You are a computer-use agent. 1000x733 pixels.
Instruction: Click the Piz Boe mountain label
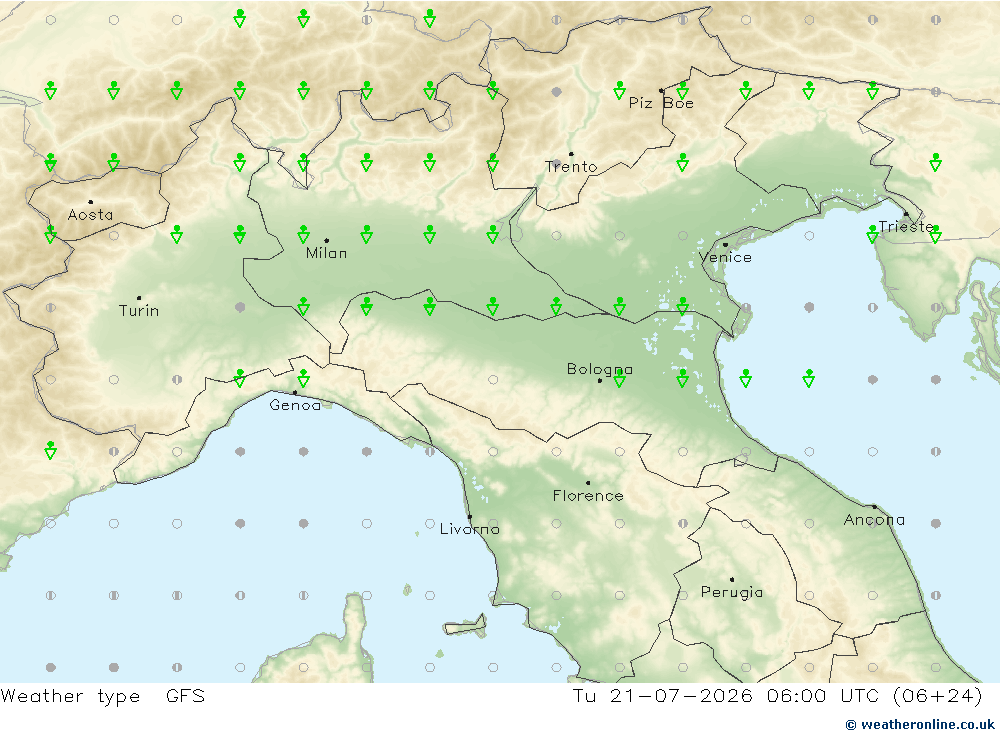pos(661,103)
